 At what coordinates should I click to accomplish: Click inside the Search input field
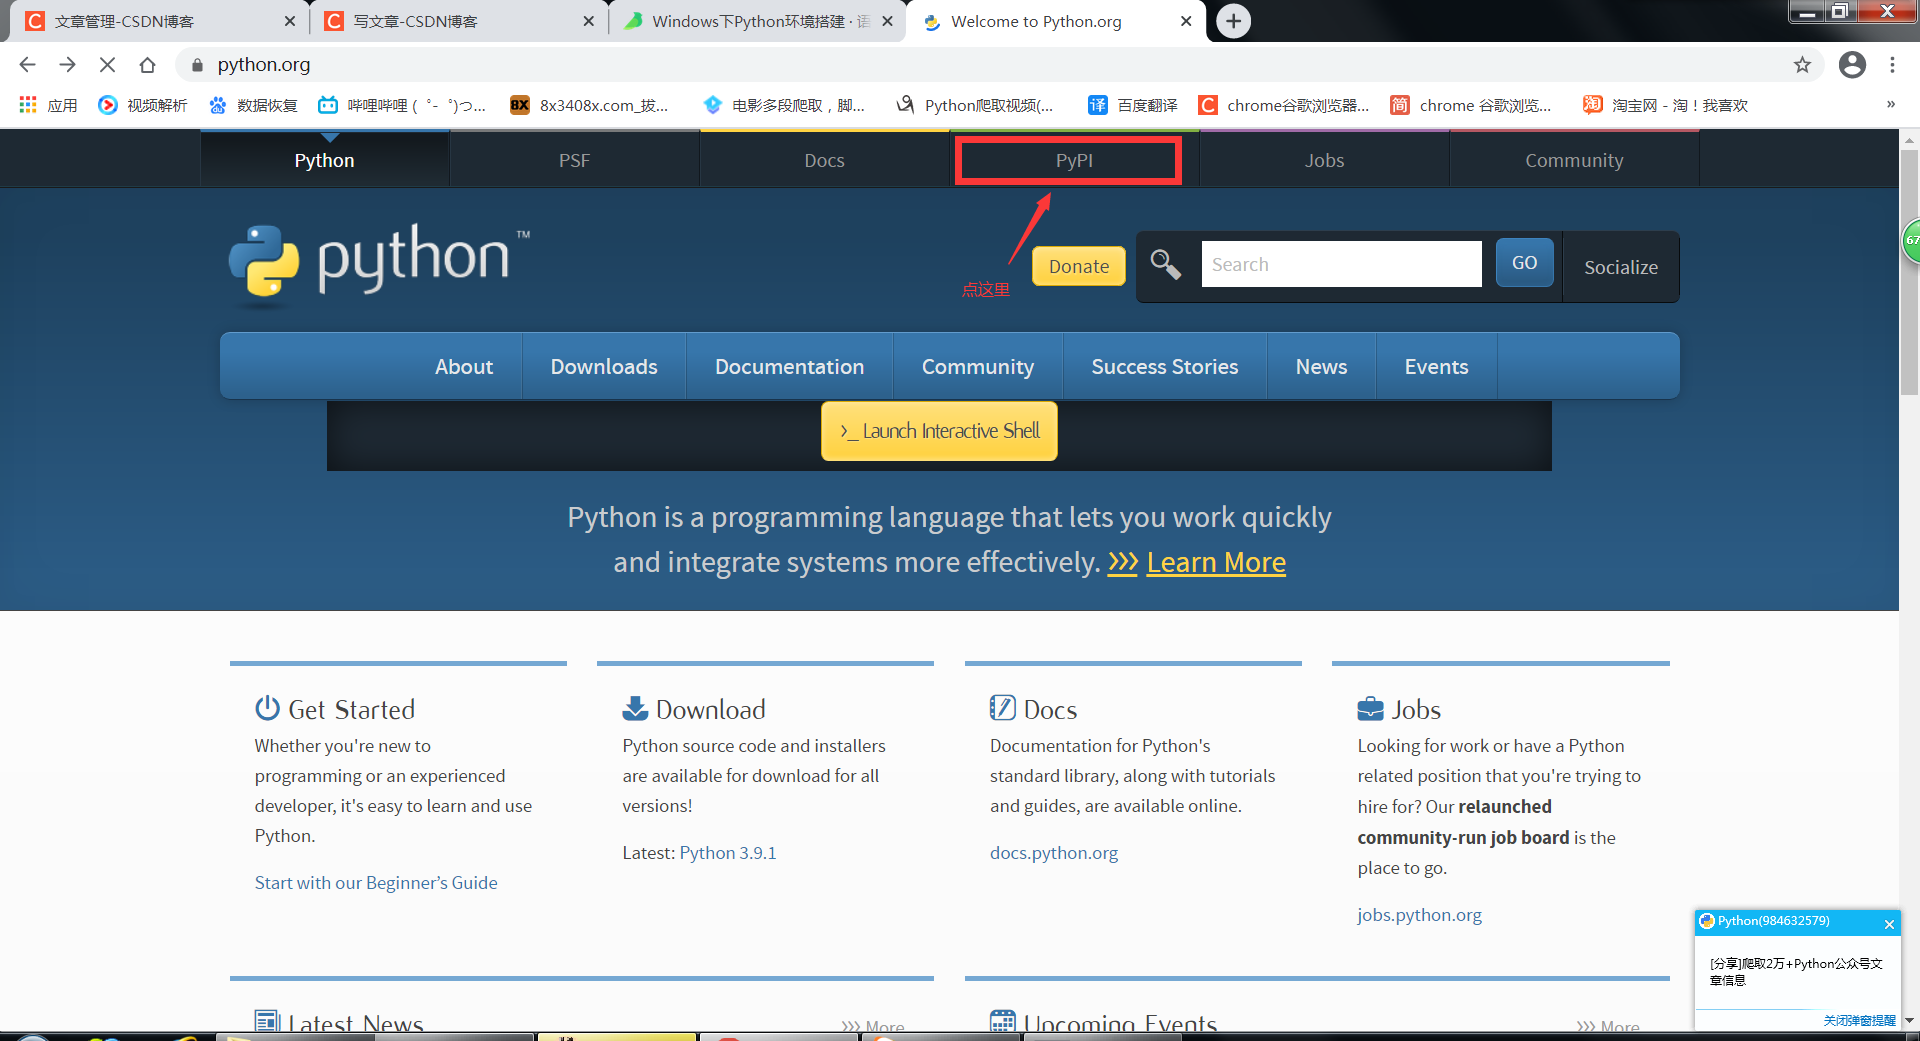point(1340,264)
